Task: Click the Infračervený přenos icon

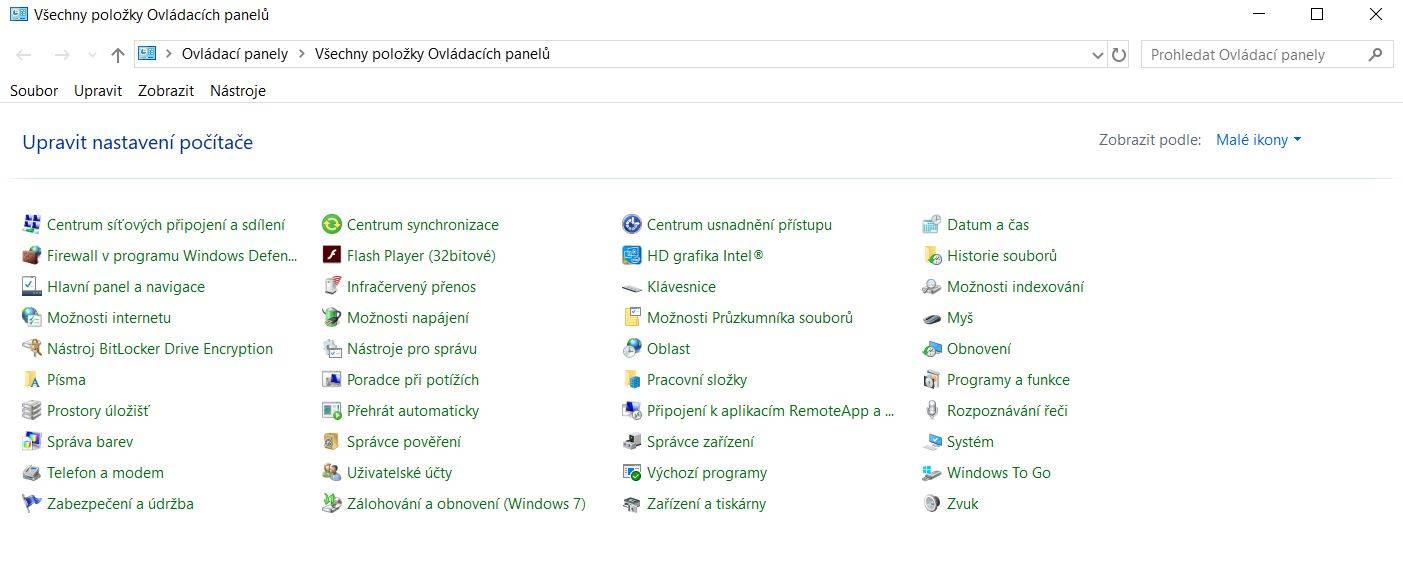Action: pyautogui.click(x=331, y=287)
